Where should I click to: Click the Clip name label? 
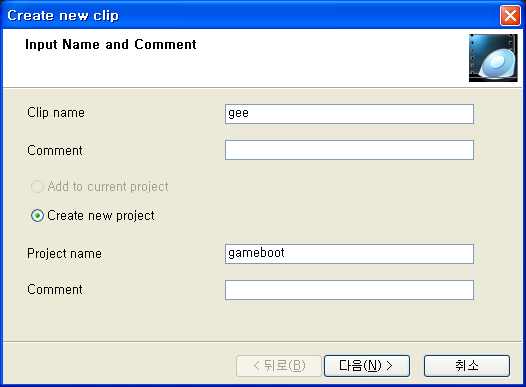tap(56, 113)
